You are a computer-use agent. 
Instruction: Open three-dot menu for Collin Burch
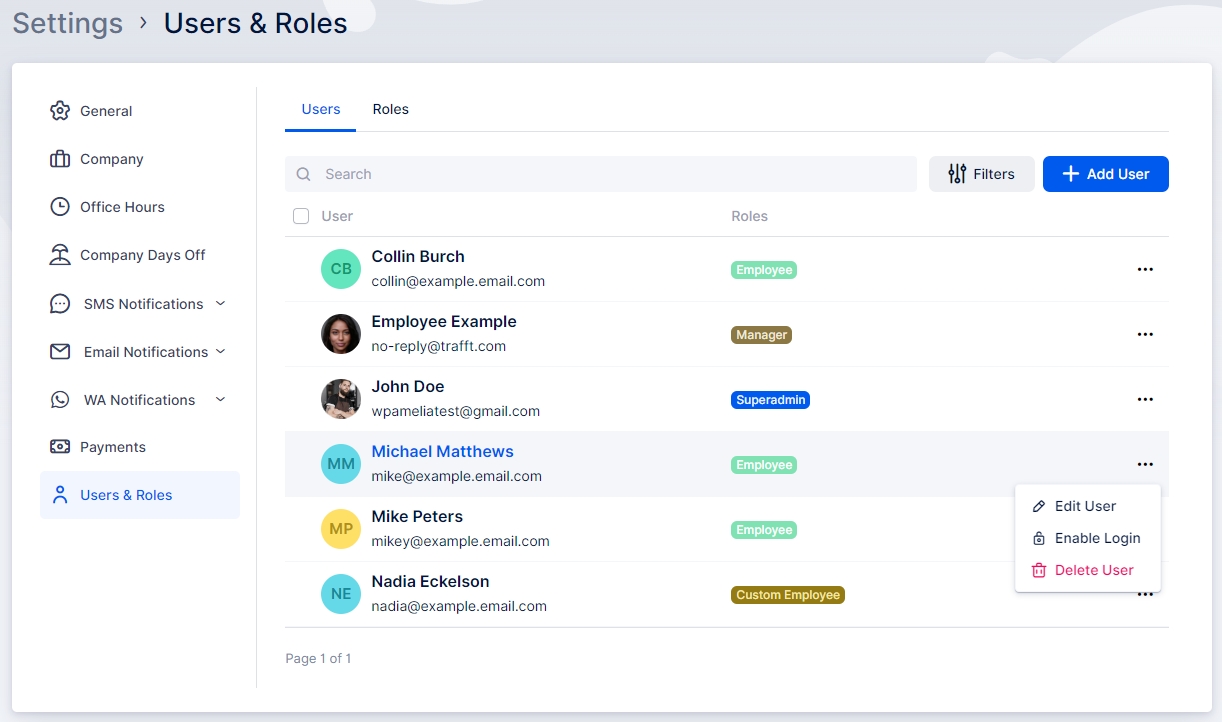point(1145,269)
